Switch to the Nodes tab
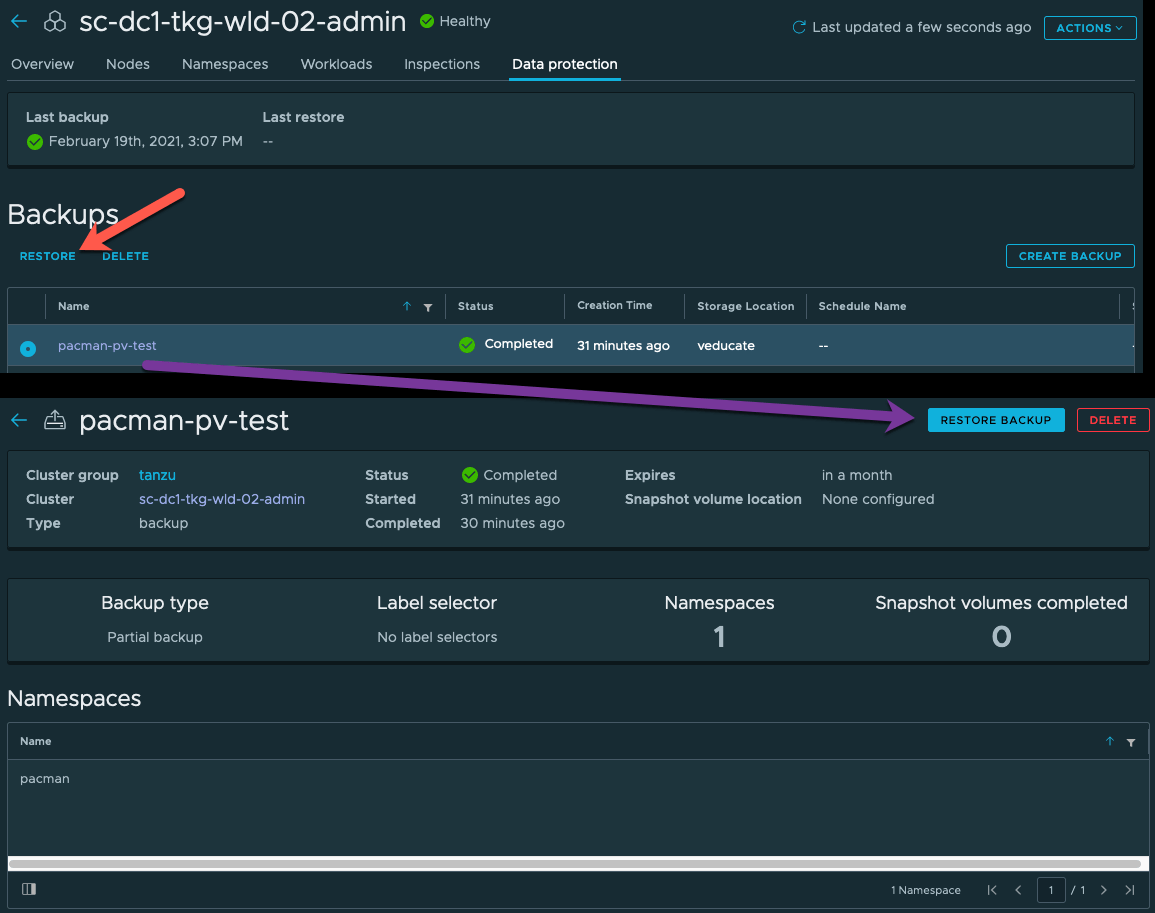 (x=127, y=64)
